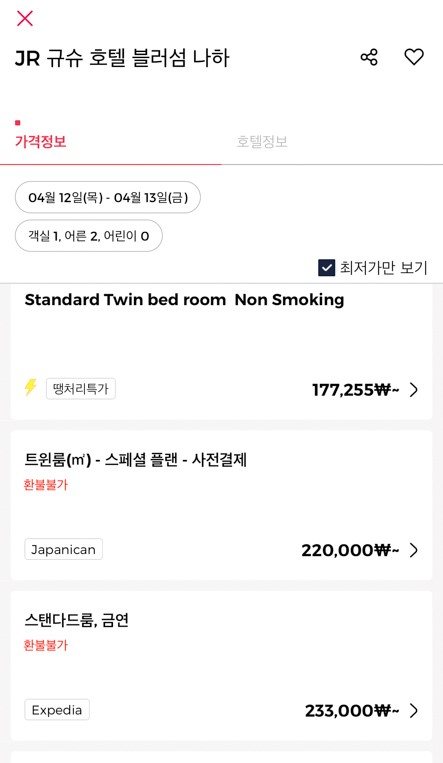Toggle the 최저가만 보기 checkbox
Viewport: 443px width, 763px height.
(326, 268)
